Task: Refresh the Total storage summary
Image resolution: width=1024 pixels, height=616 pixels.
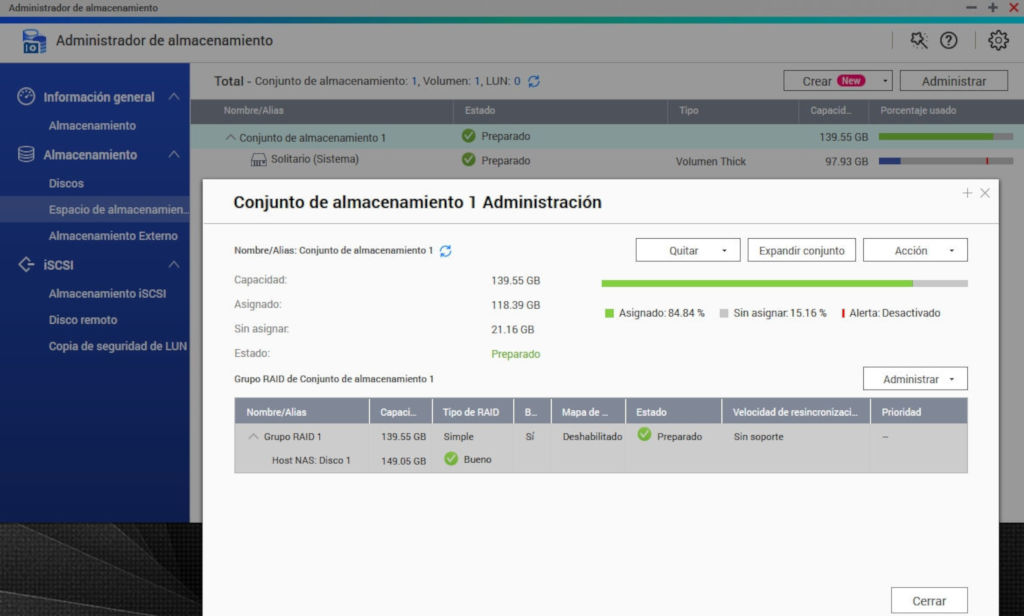Action: [x=534, y=81]
